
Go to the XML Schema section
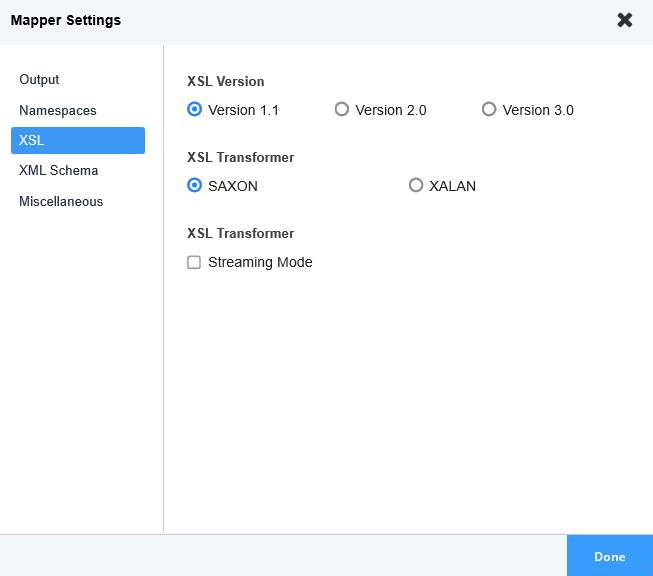click(58, 171)
